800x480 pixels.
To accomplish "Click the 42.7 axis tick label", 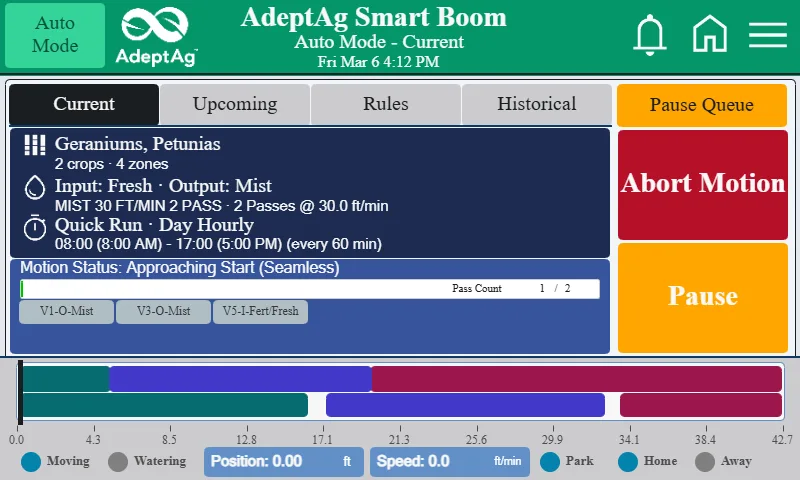I will click(x=782, y=440).
